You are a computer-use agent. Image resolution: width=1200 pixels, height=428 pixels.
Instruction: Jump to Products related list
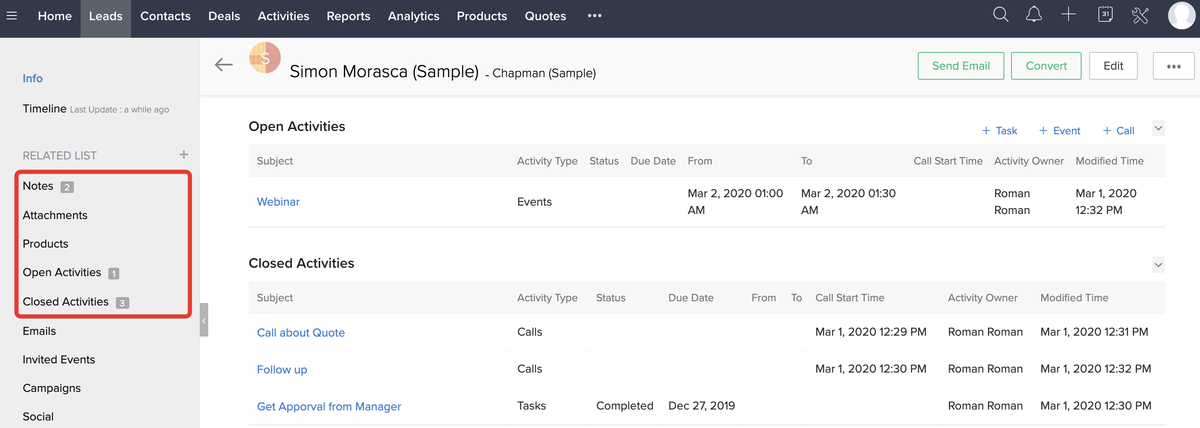coord(45,244)
